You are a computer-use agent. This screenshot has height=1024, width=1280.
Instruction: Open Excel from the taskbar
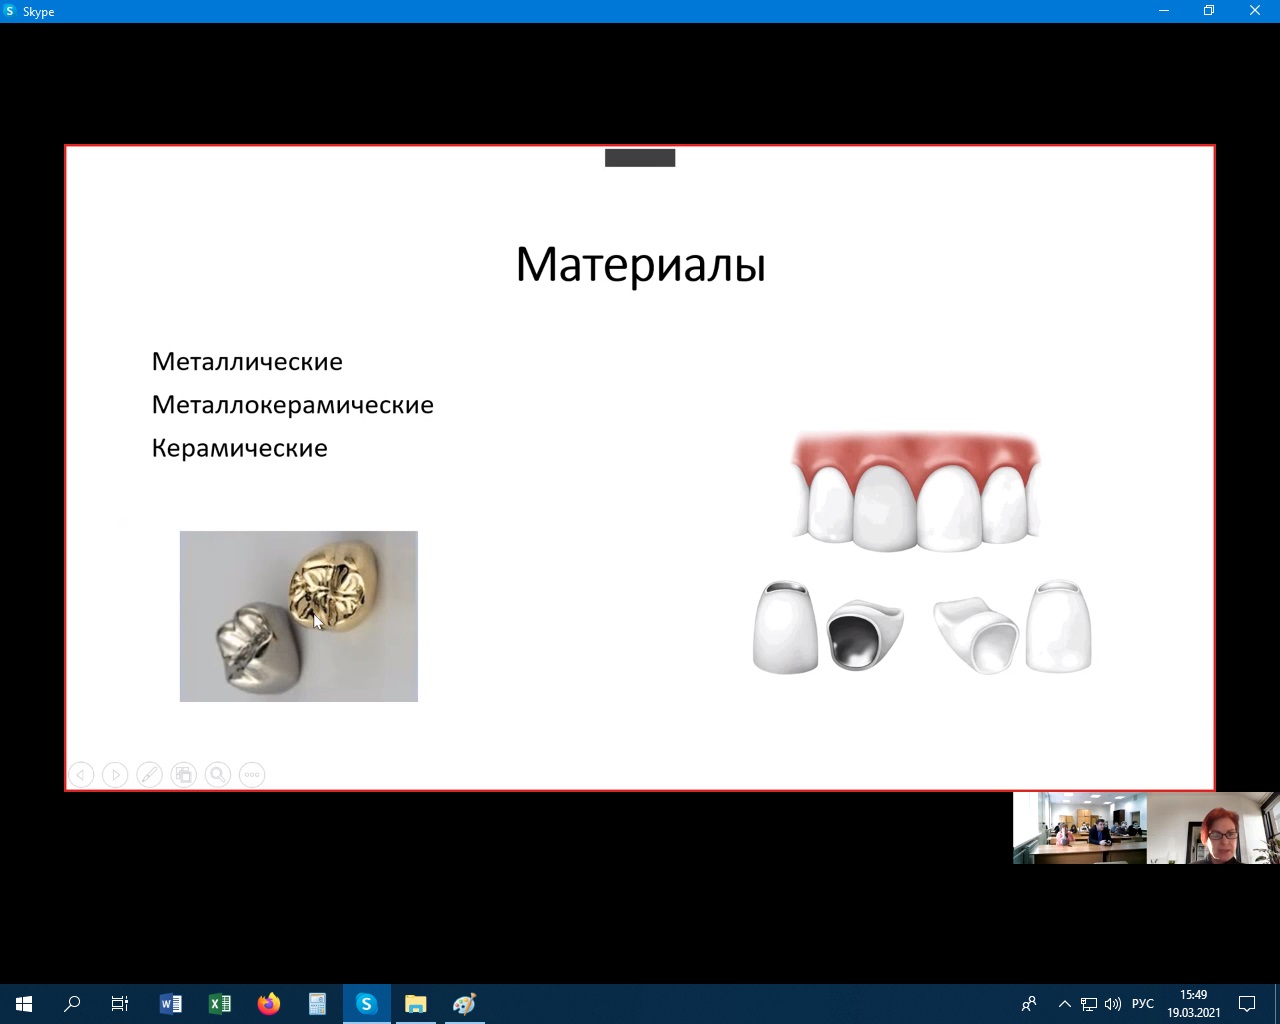(x=220, y=1004)
